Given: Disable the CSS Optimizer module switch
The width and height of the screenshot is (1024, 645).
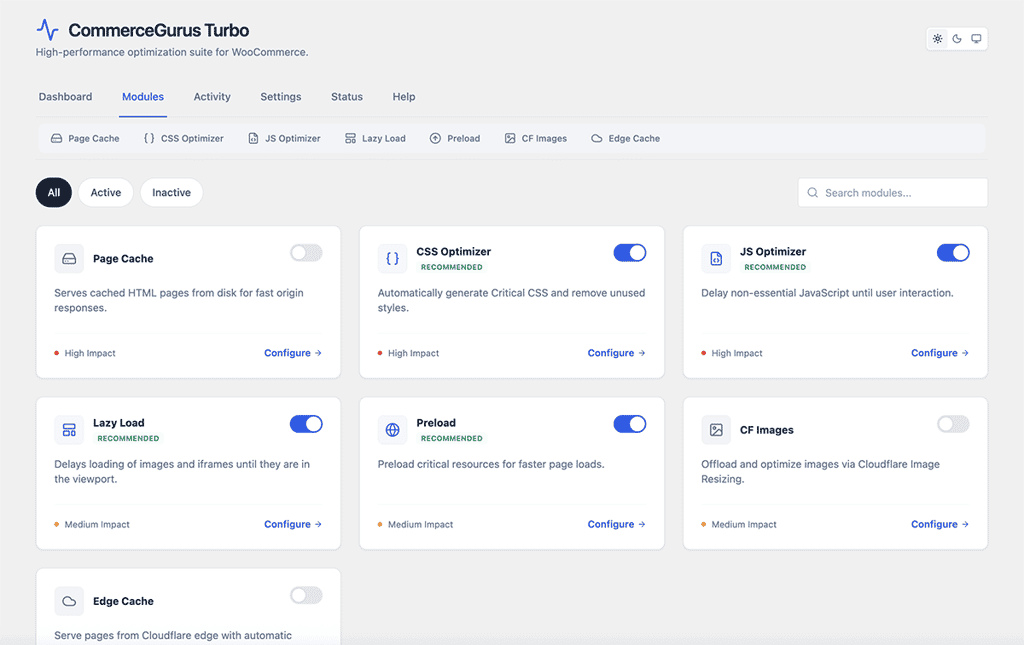Looking at the screenshot, I should tap(630, 253).
